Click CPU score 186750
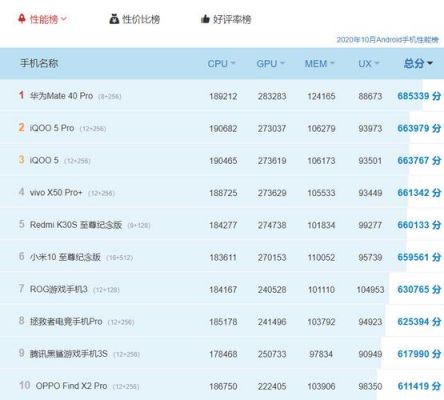 click(223, 386)
